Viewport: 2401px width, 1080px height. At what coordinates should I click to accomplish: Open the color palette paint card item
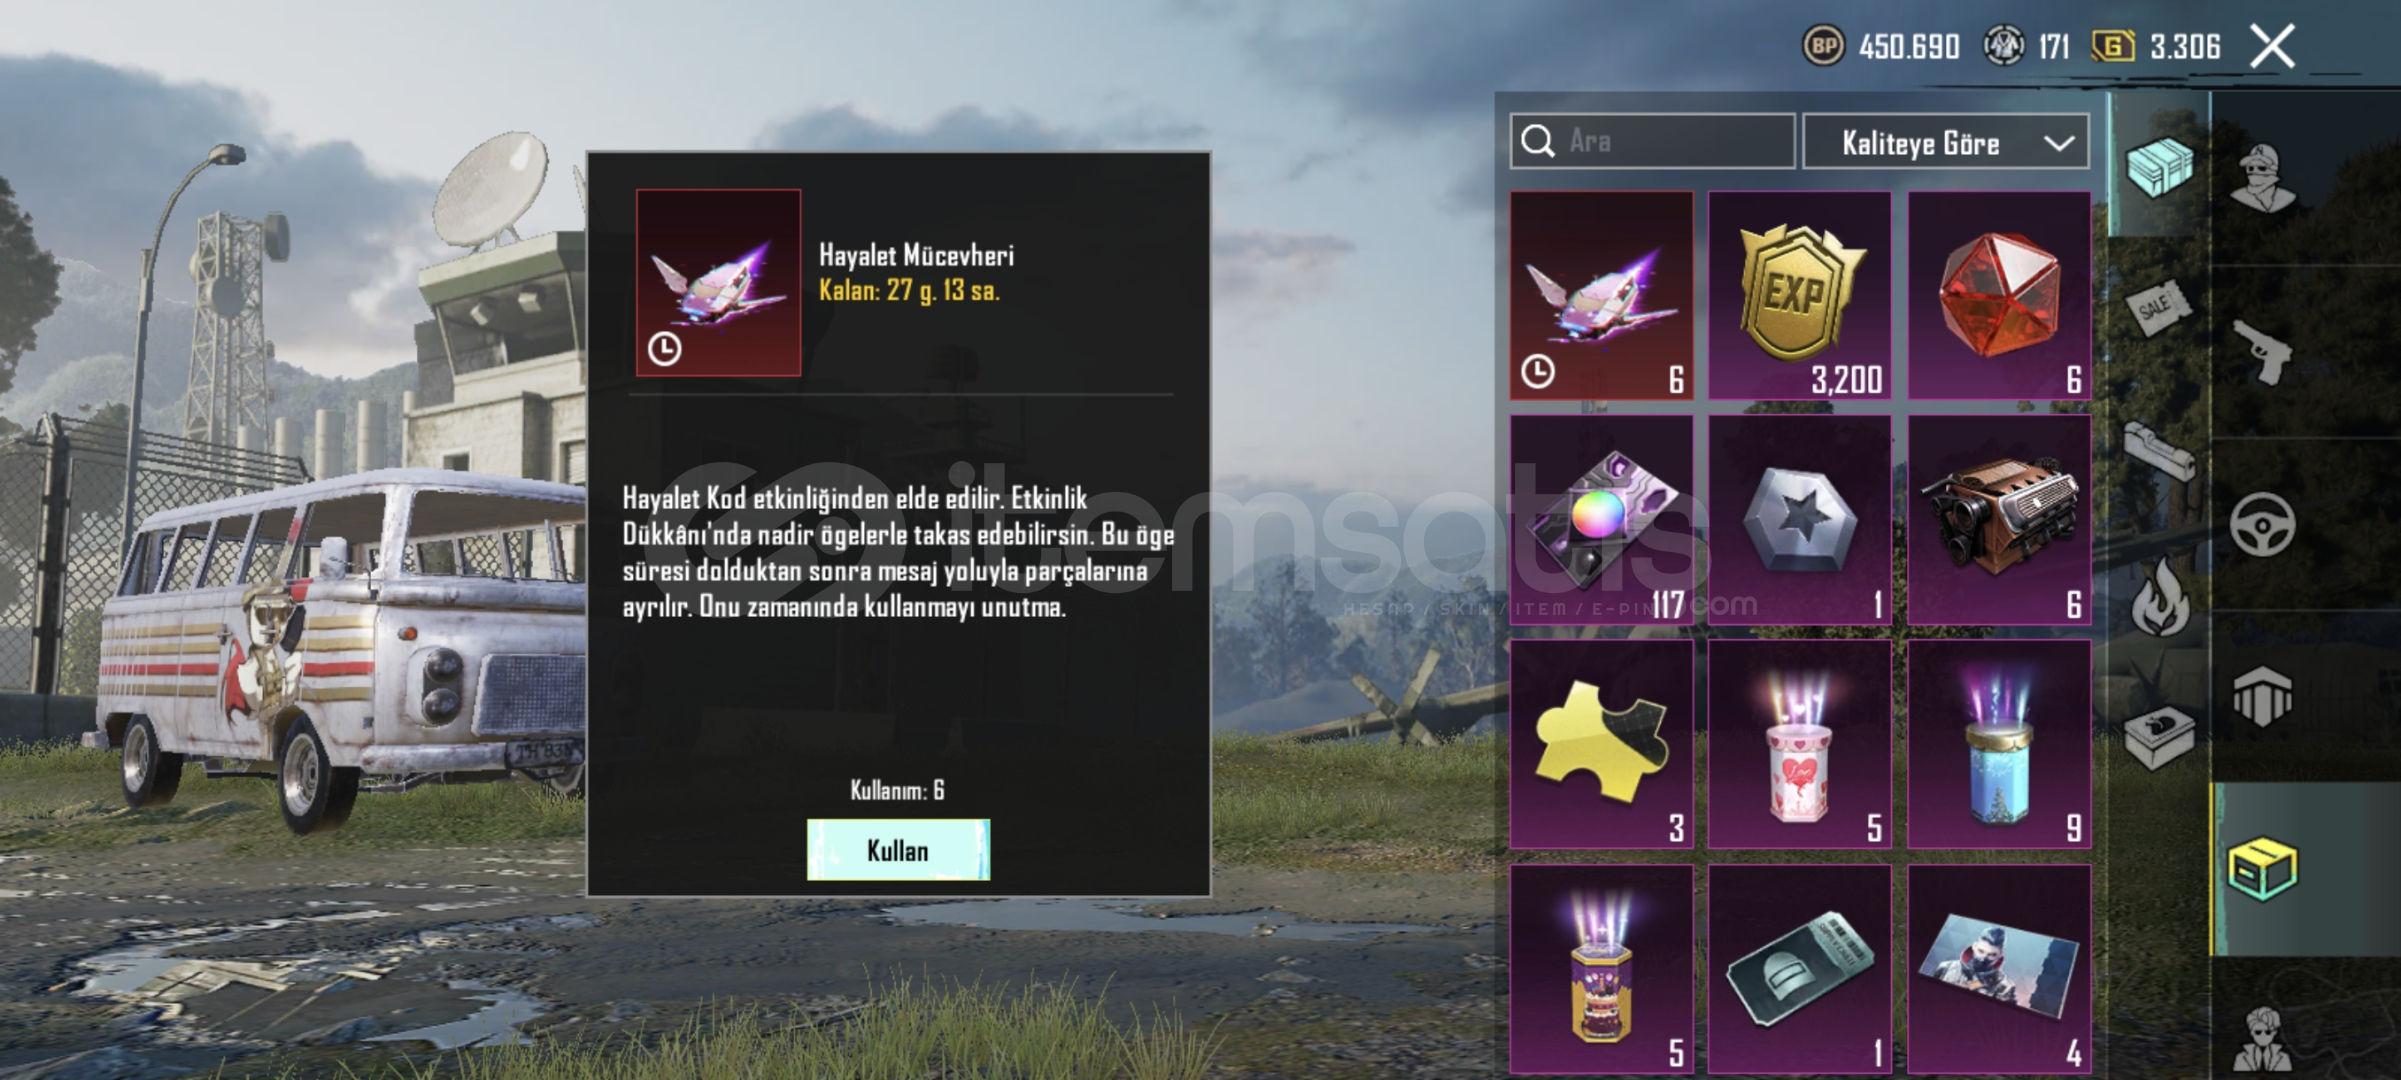click(1601, 520)
